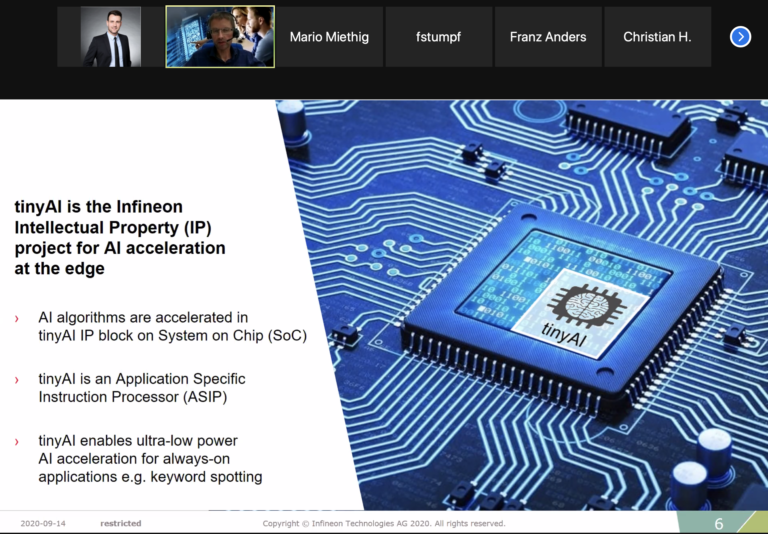Click the blue next participants arrow

pyautogui.click(x=740, y=37)
